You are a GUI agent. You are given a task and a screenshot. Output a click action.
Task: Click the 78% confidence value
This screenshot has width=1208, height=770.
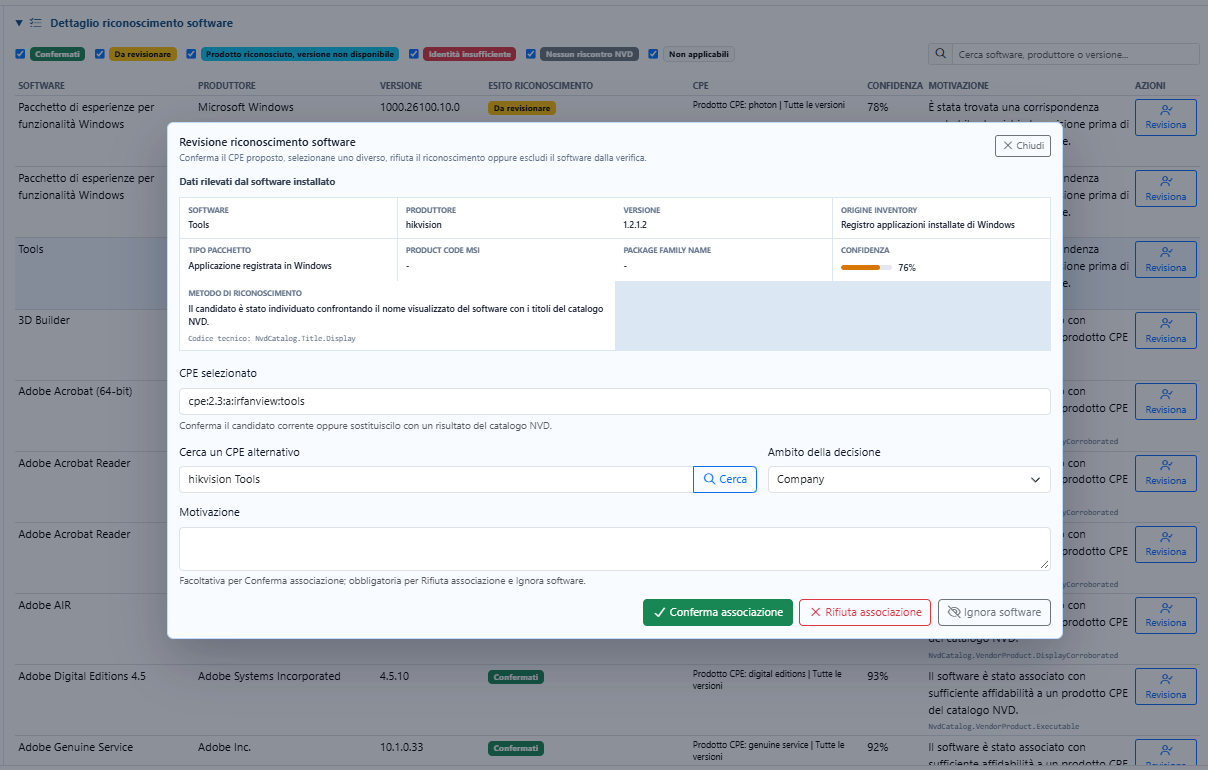pos(878,107)
